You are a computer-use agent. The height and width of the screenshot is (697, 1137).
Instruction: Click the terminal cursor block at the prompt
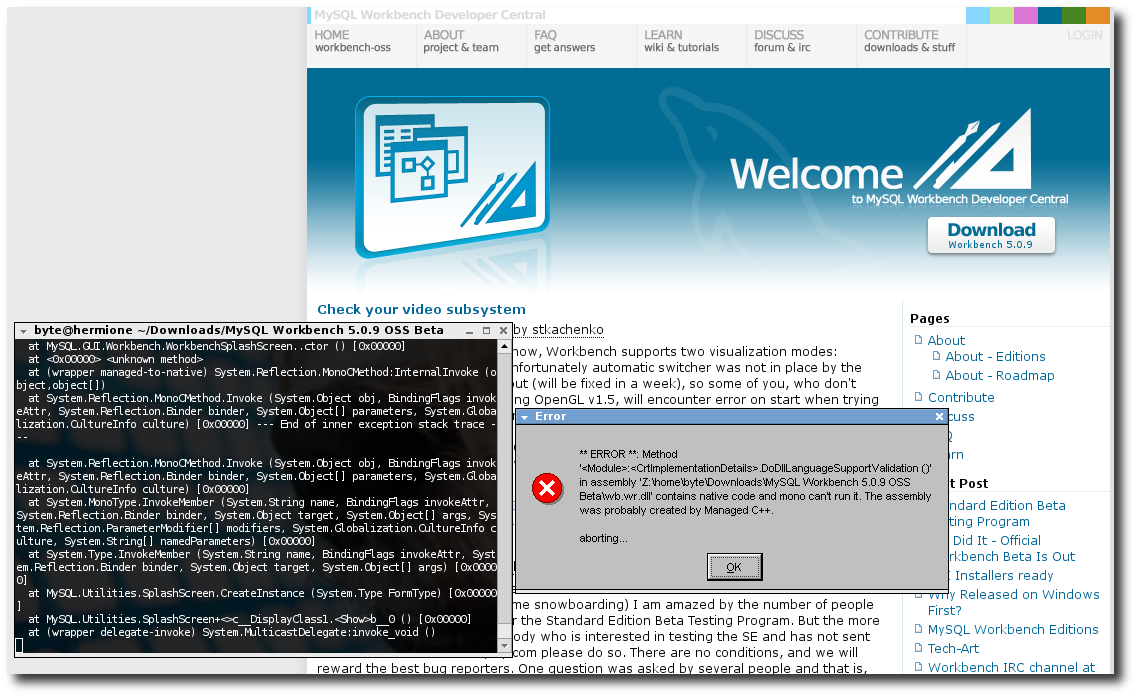pos(20,646)
